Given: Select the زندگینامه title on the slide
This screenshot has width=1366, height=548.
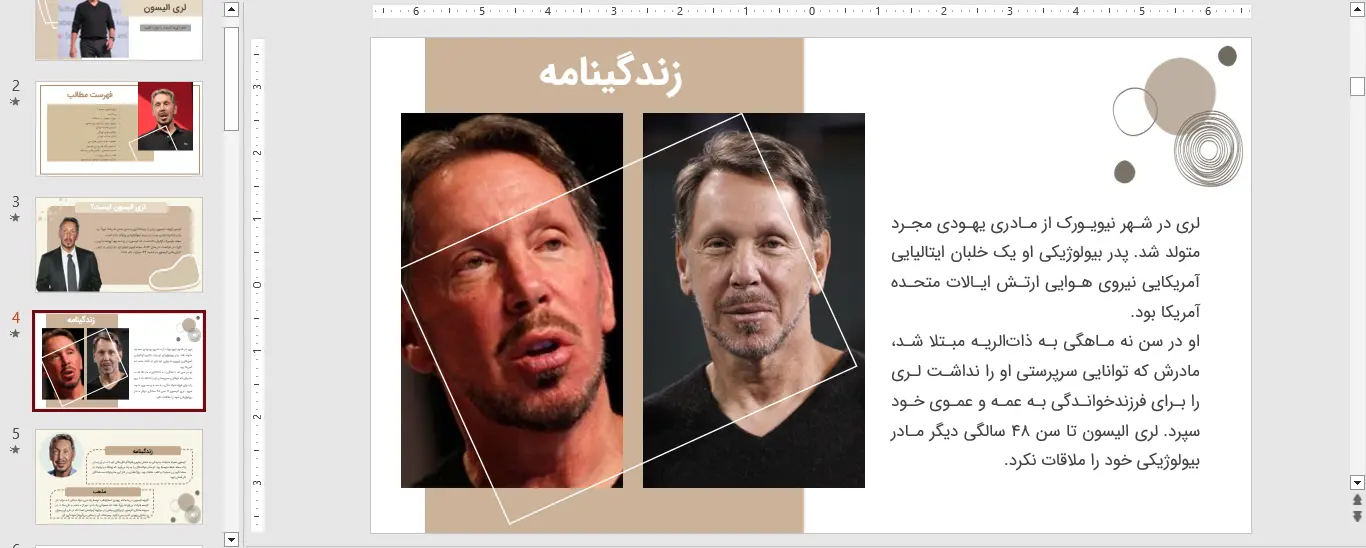Looking at the screenshot, I should click(612, 75).
